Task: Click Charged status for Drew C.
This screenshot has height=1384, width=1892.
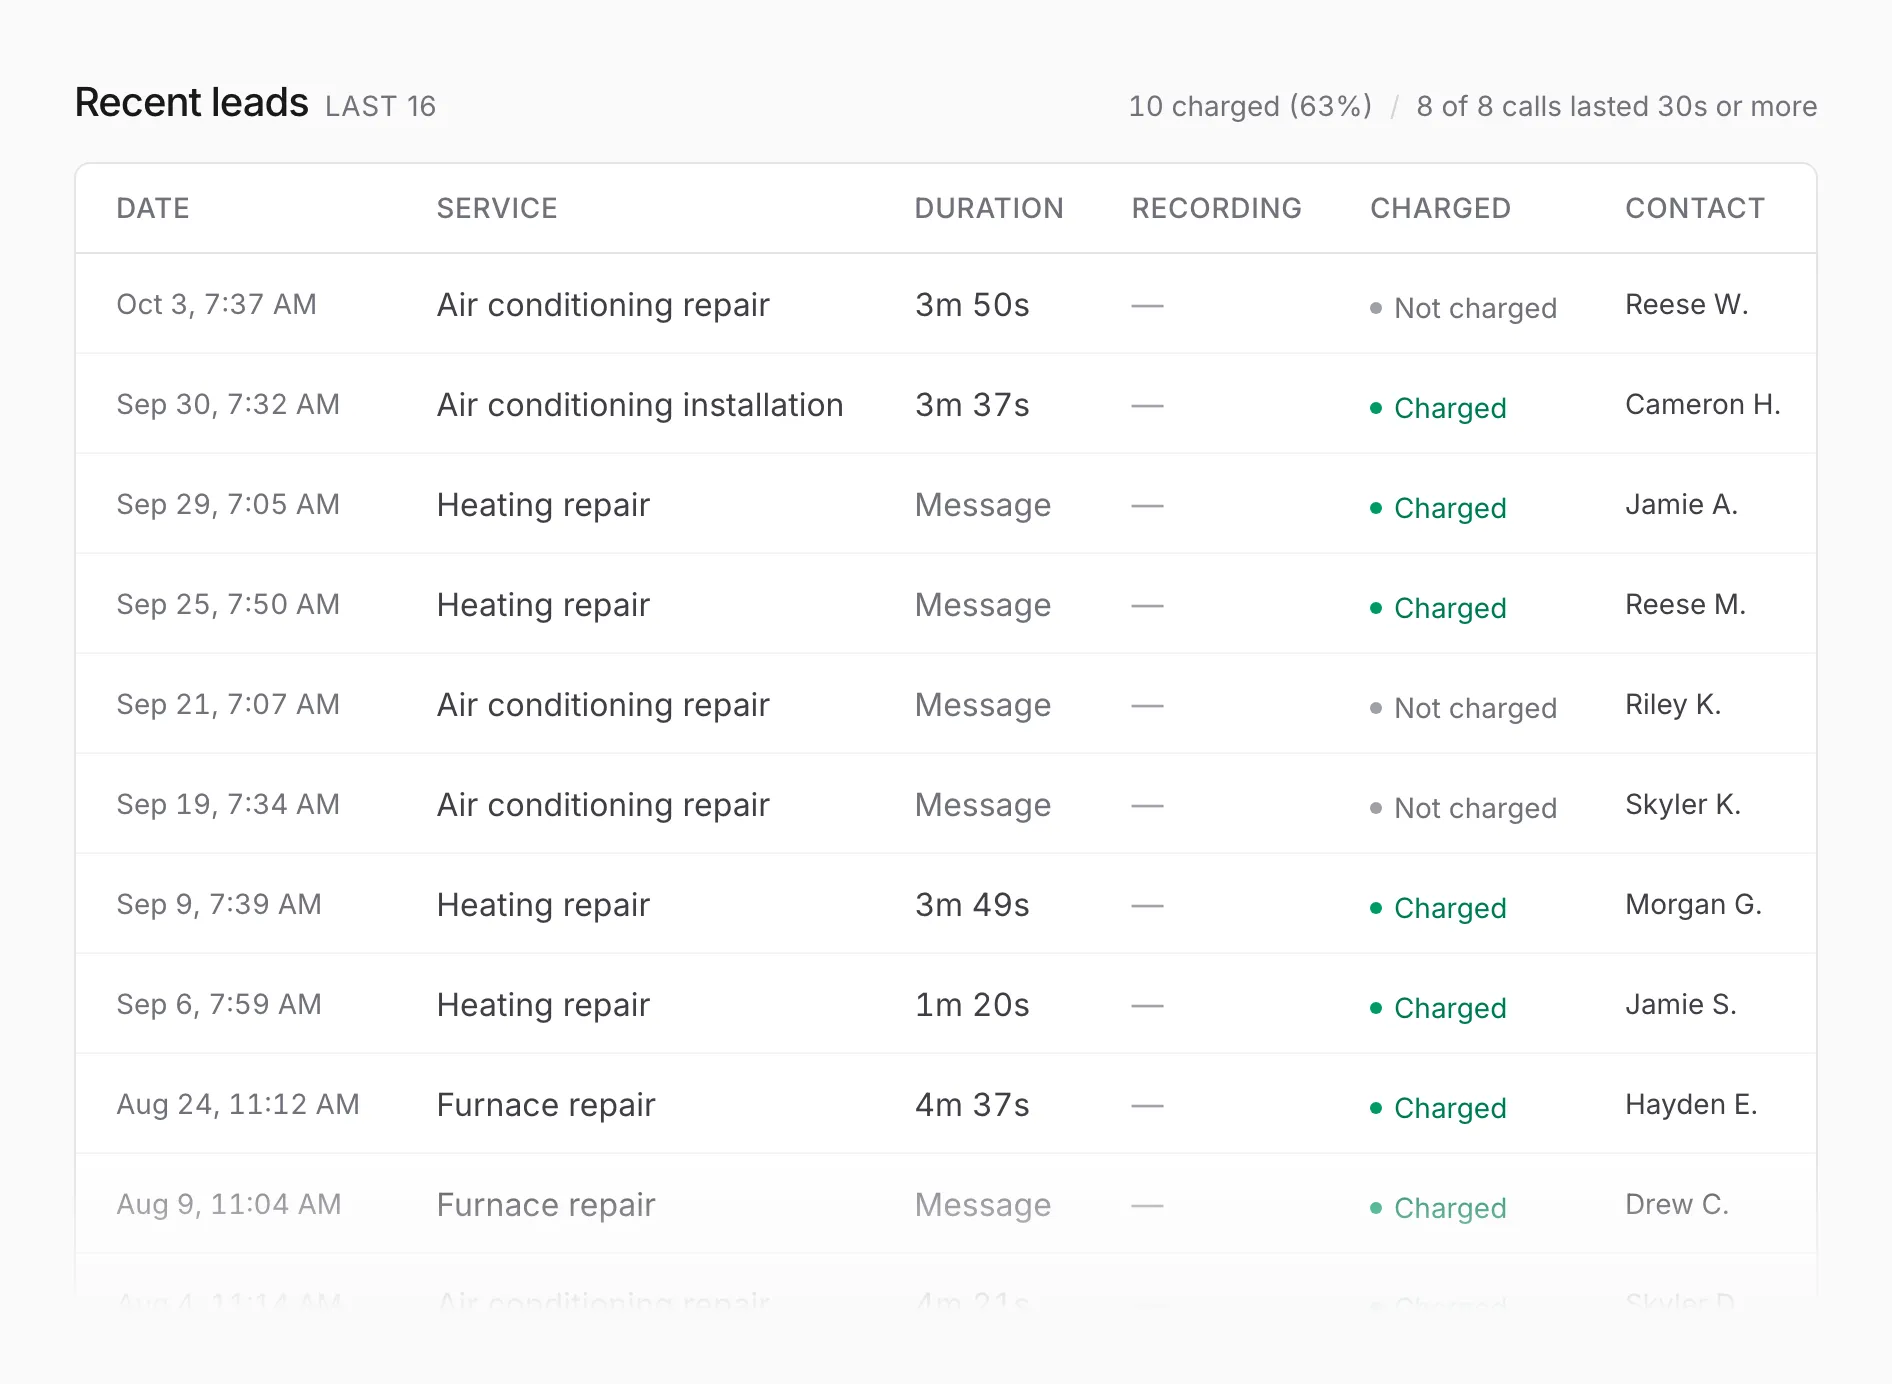Action: [1438, 1208]
